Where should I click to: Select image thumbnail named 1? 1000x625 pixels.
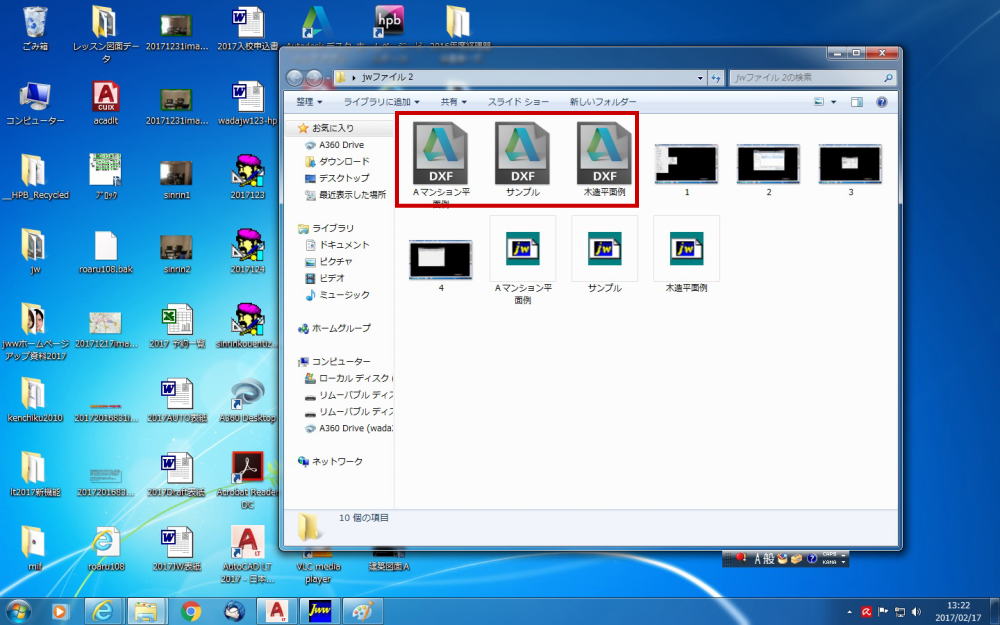point(686,170)
